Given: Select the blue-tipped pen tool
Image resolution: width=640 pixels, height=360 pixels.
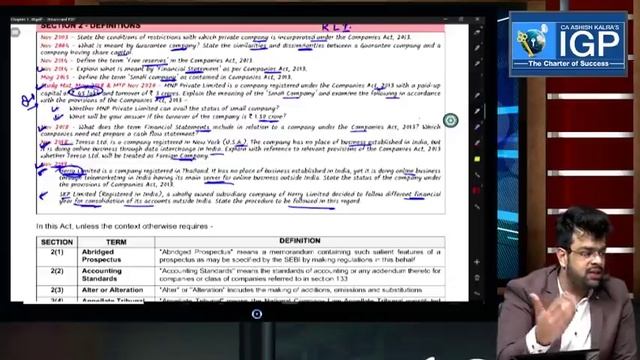Looking at the screenshot, I should click(x=477, y=127).
